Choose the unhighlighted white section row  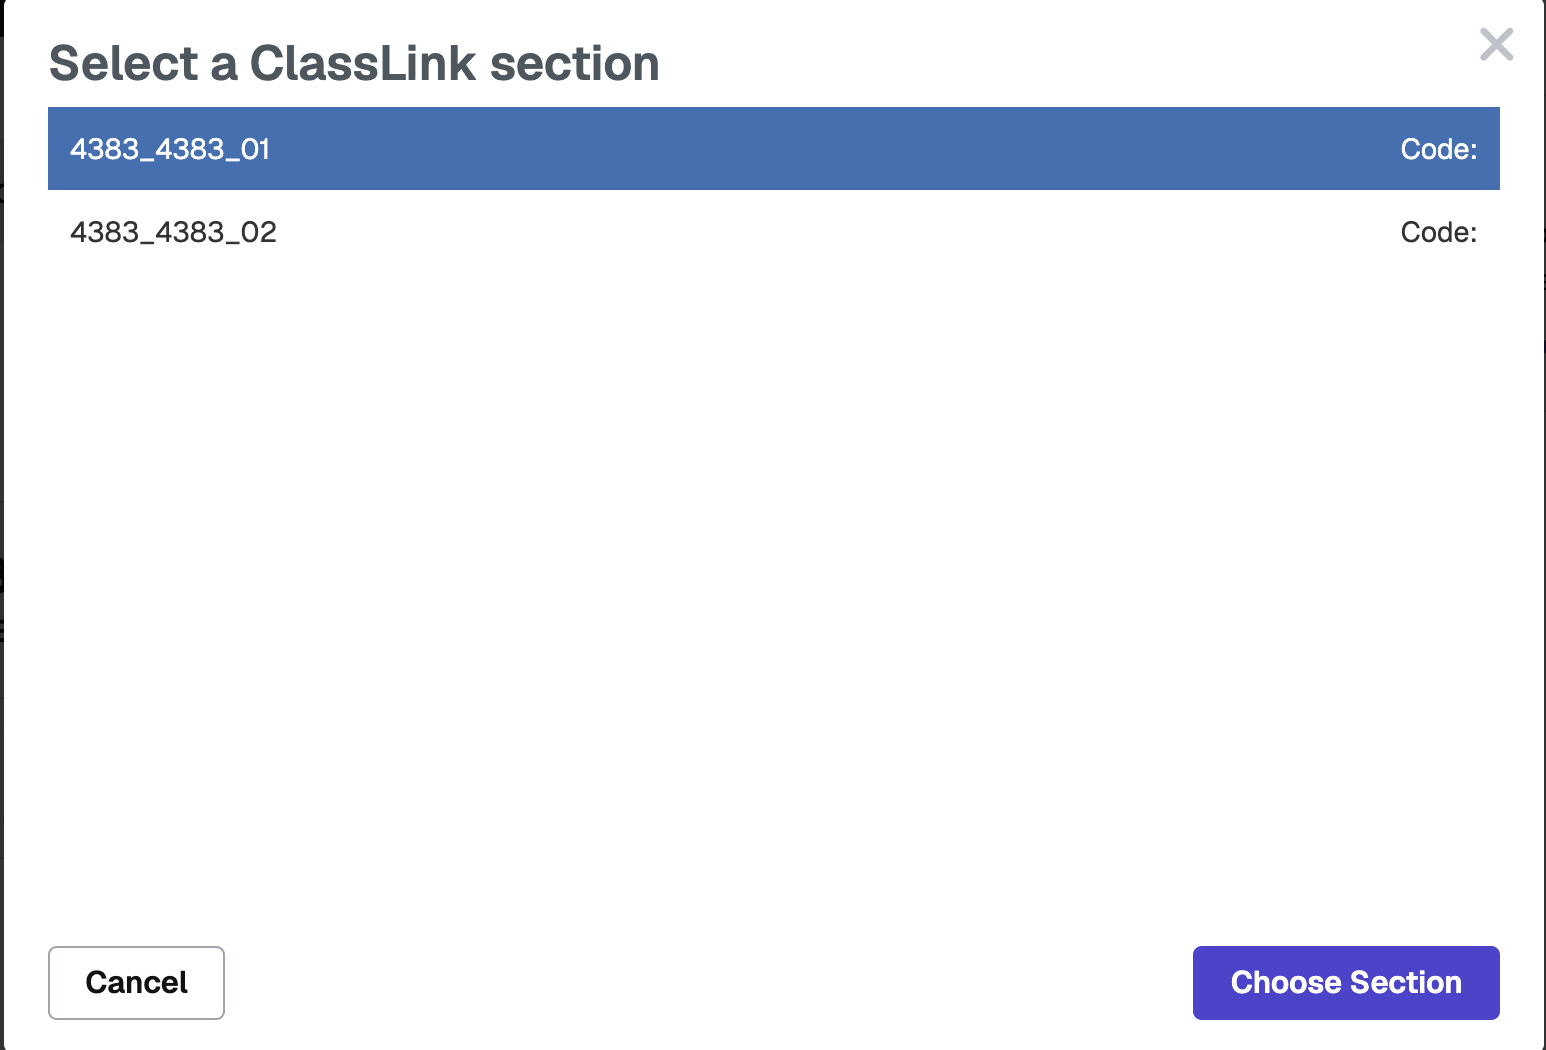[x=773, y=232]
